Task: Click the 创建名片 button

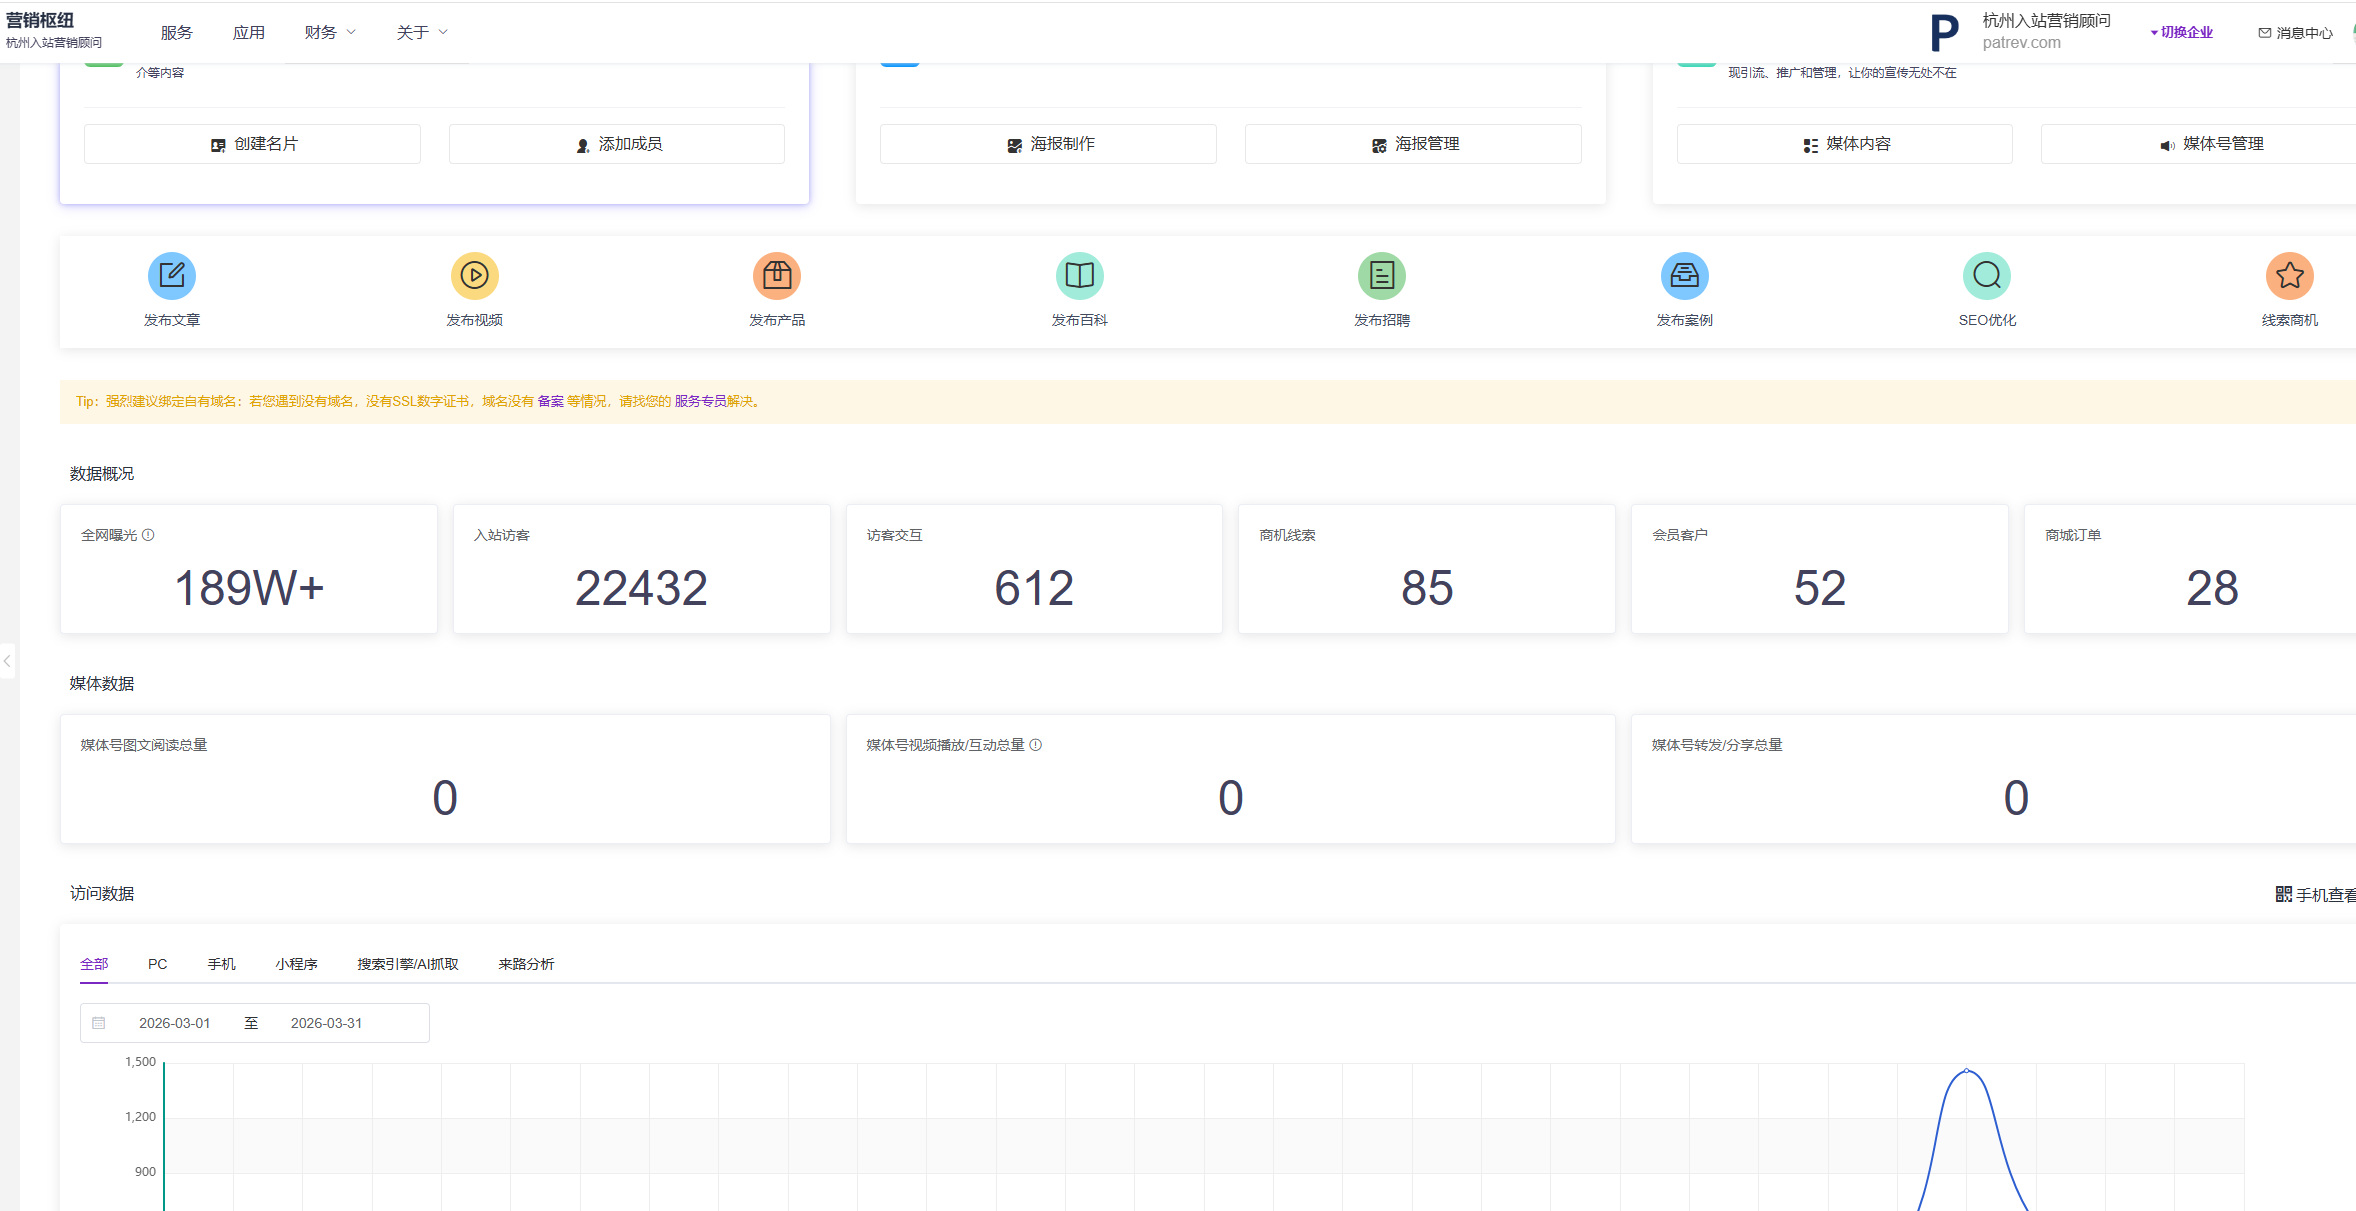Action: (x=253, y=144)
